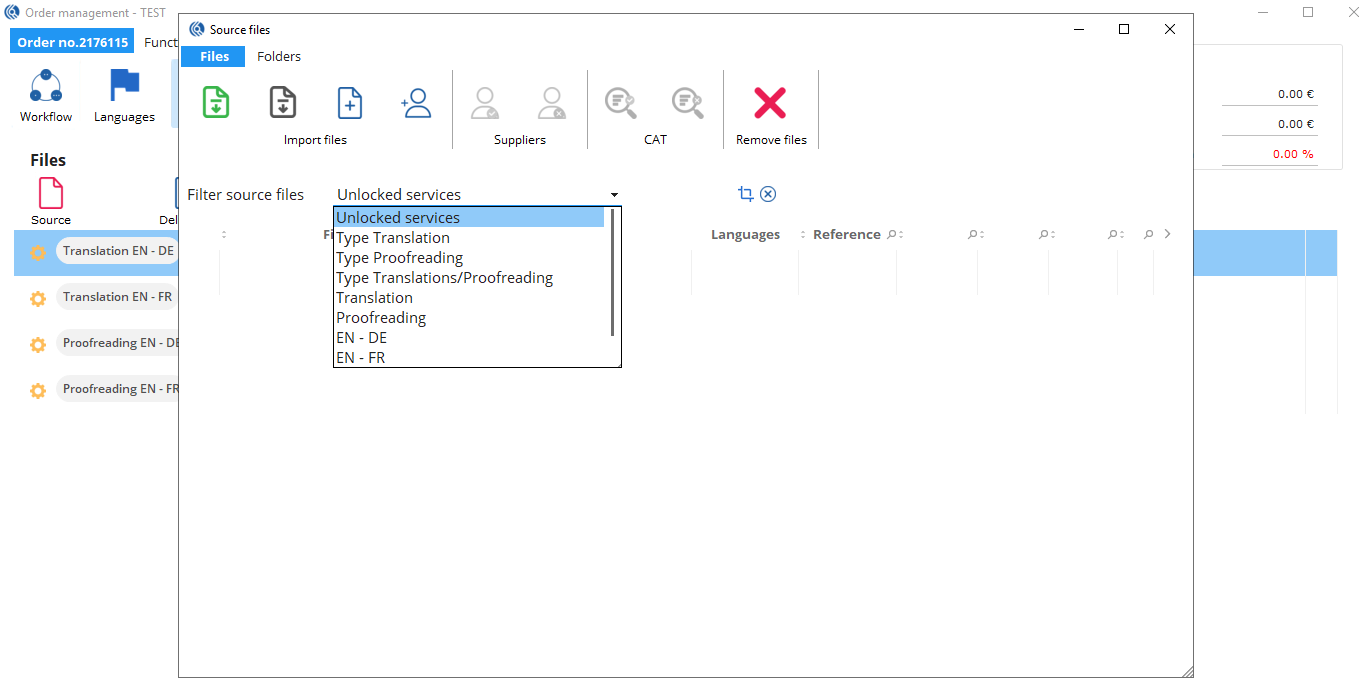Image resolution: width=1370 pixels, height=683 pixels.
Task: Choose EN - DE in the filter dropdown
Action: coord(361,337)
